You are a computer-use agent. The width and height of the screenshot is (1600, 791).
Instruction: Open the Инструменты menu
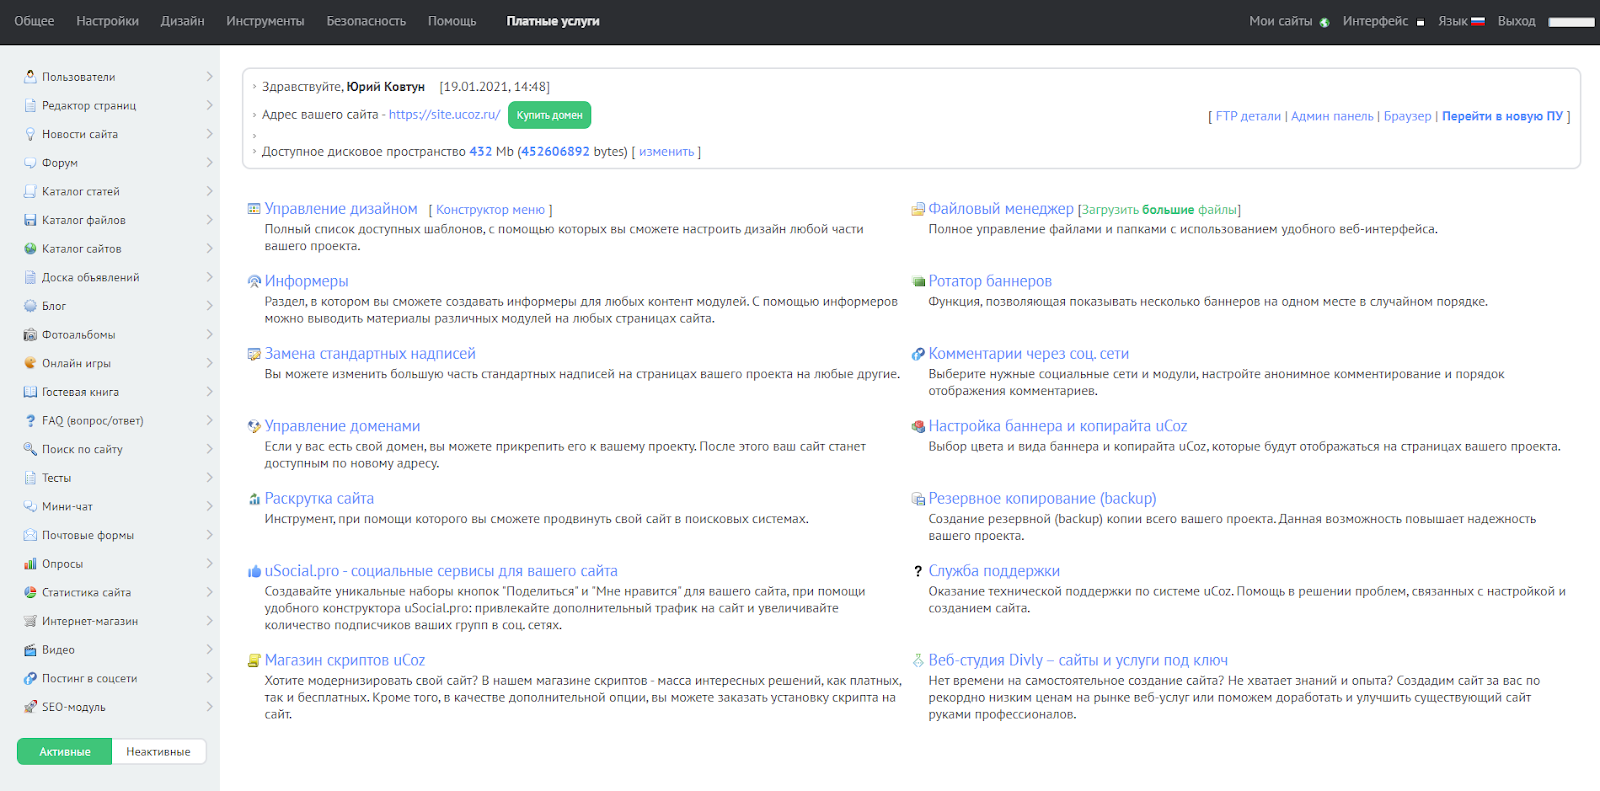265,21
